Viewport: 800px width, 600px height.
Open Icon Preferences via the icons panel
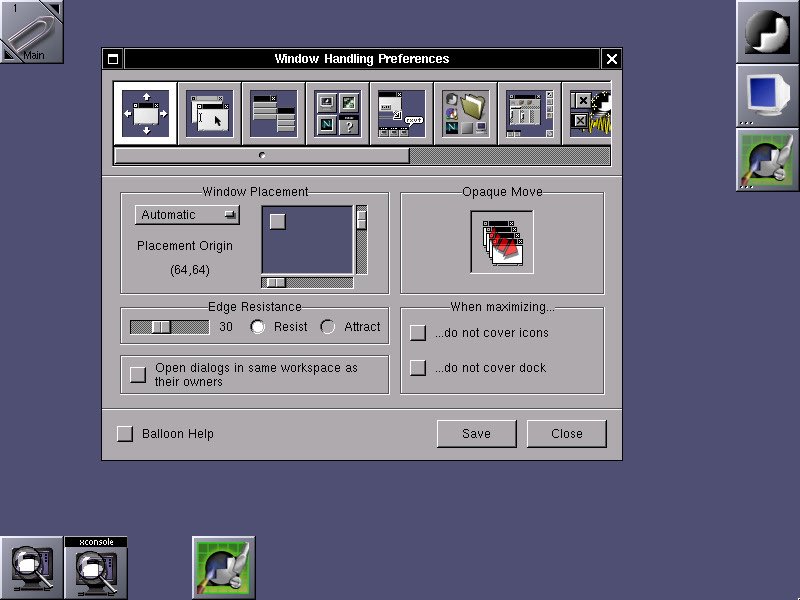pos(337,112)
